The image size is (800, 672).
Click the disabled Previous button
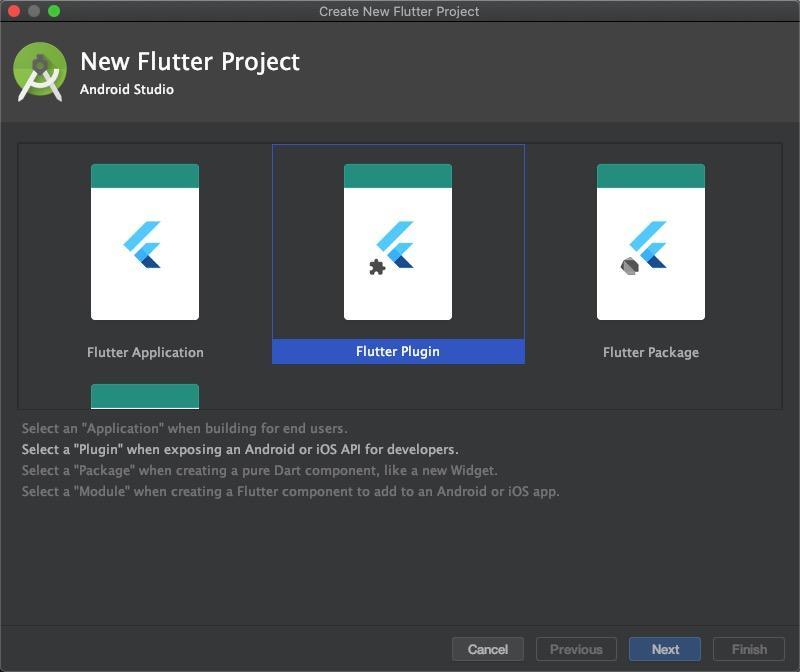tap(576, 649)
